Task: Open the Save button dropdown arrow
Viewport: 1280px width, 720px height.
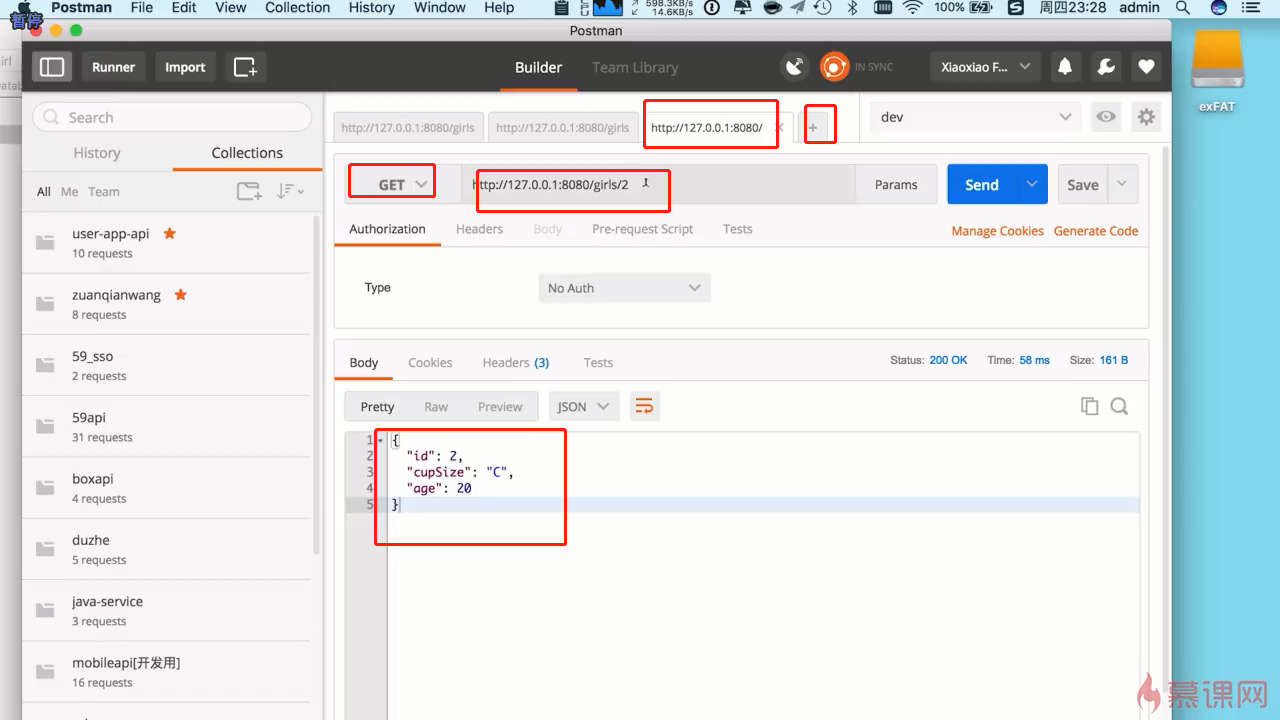Action: [1123, 184]
